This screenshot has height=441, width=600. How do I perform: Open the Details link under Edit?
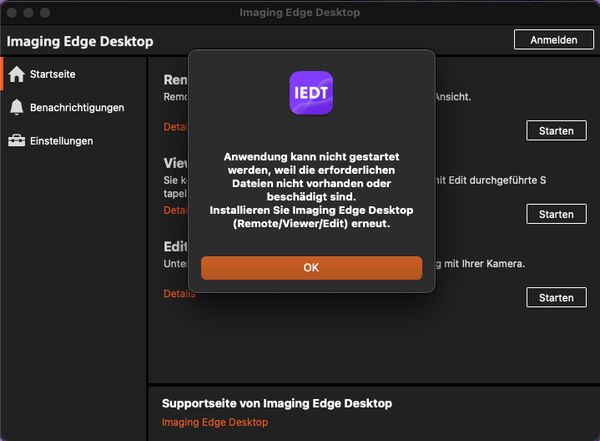178,294
